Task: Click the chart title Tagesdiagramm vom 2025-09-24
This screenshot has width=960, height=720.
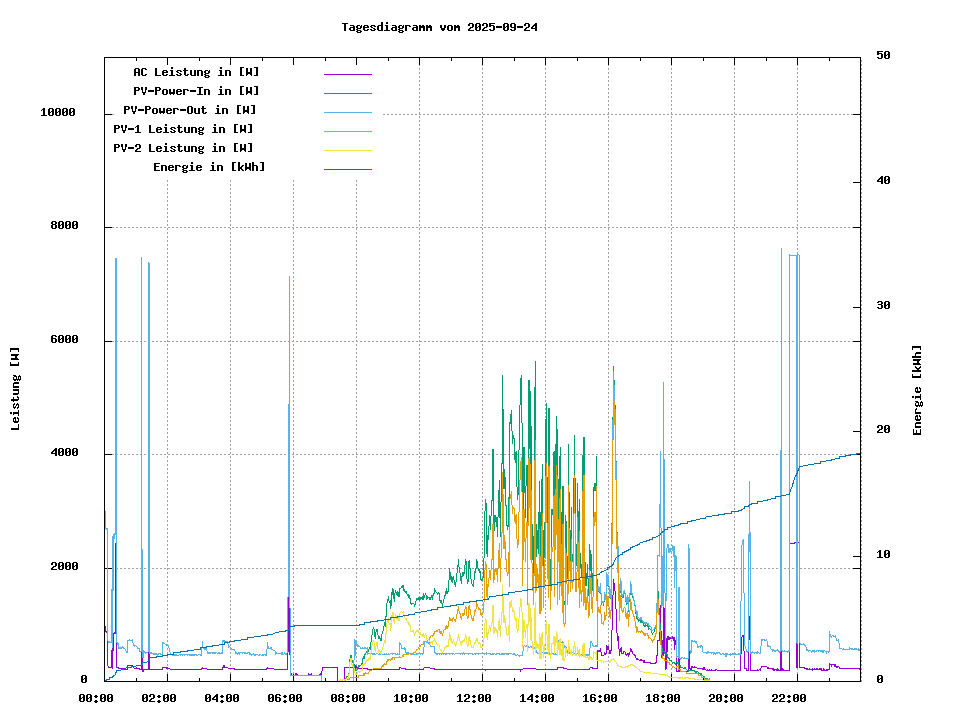Action: click(439, 27)
